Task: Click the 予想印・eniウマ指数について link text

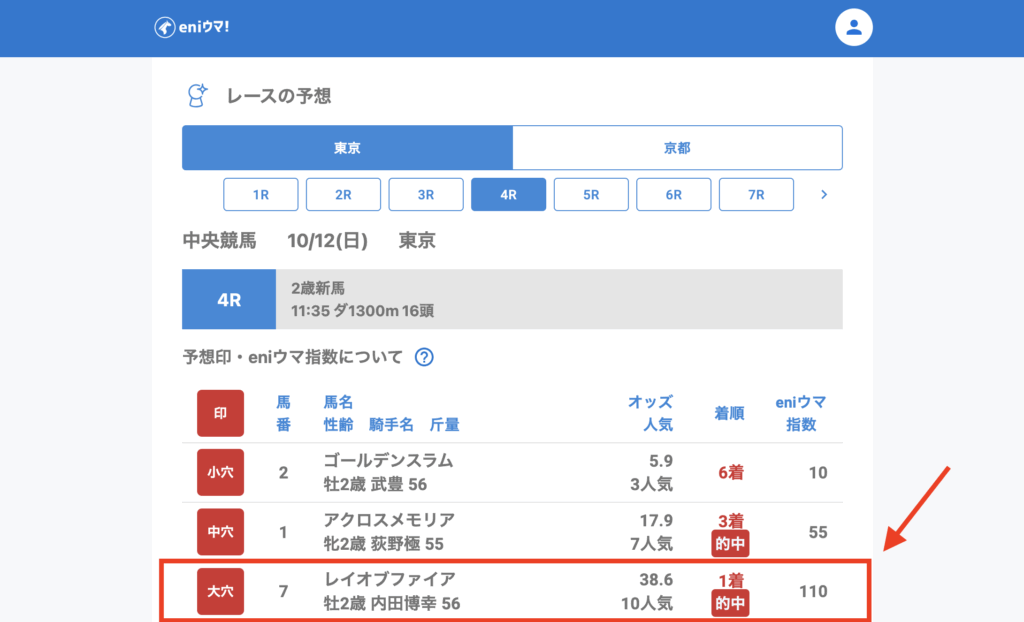Action: pyautogui.click(x=293, y=357)
